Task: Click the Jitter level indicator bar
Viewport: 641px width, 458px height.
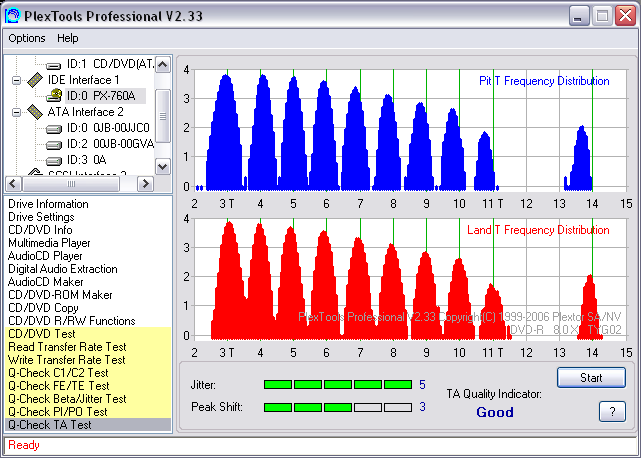Action: (338, 384)
